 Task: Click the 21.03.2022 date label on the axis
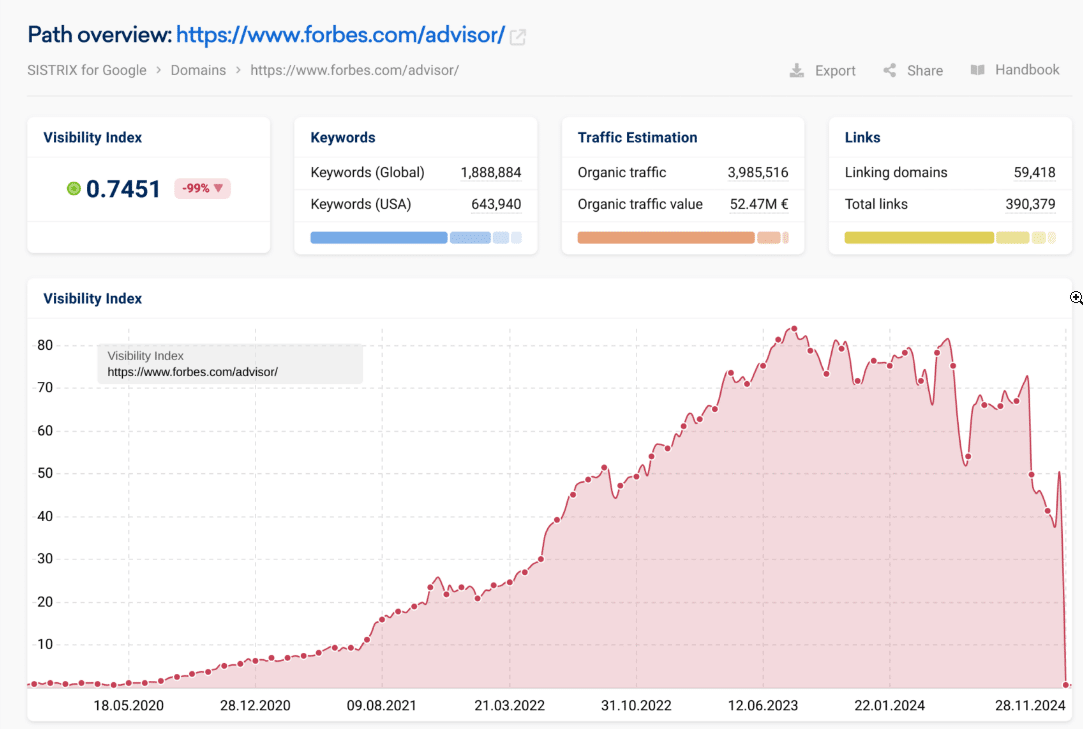coord(510,706)
